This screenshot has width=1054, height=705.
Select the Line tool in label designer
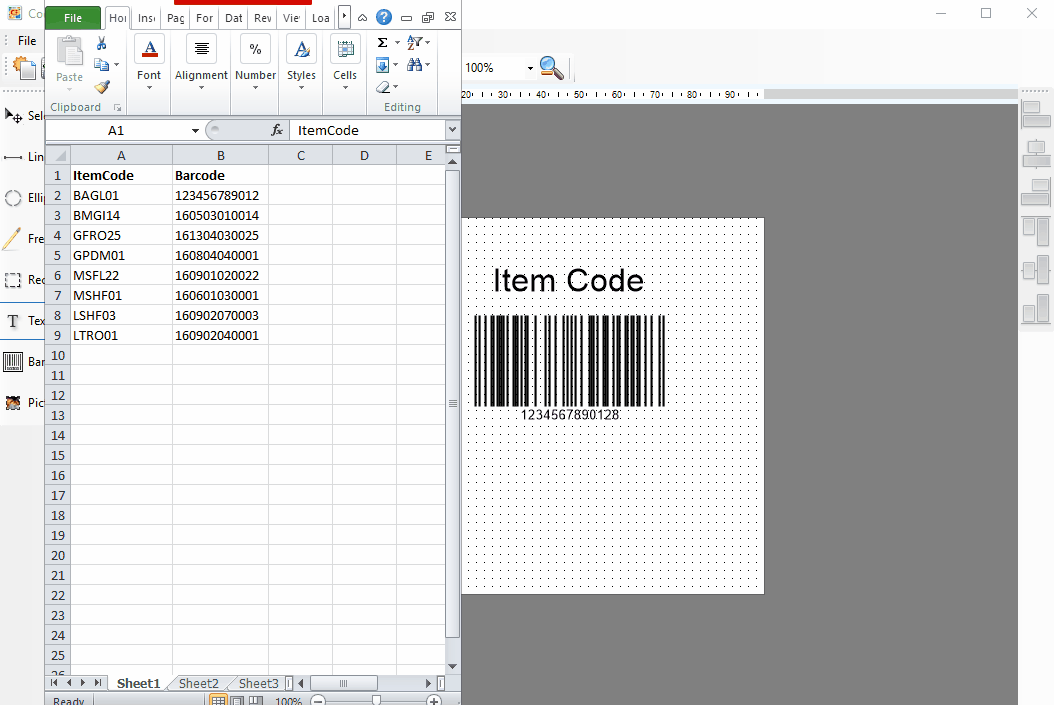[x=24, y=157]
